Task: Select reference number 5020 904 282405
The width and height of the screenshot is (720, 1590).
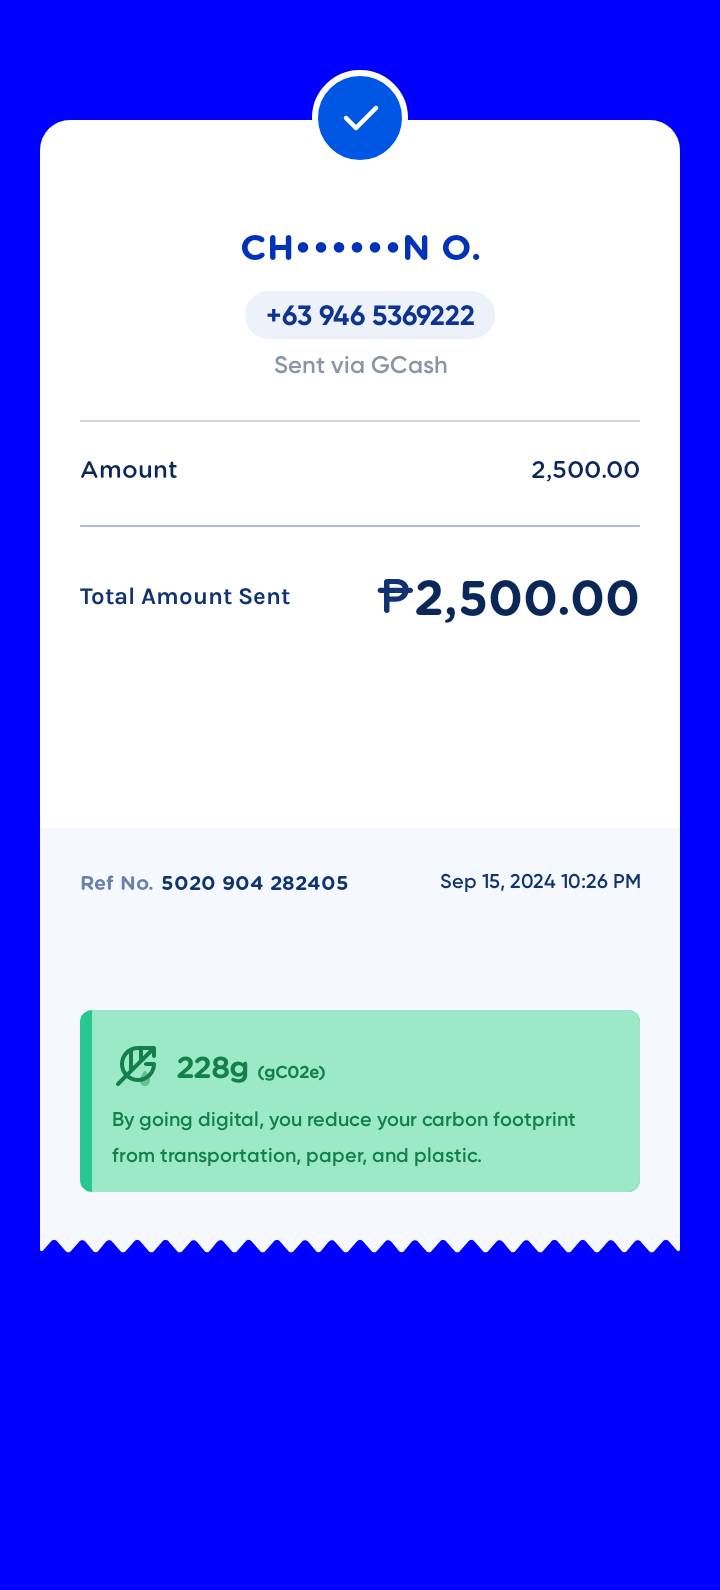Action: 255,883
